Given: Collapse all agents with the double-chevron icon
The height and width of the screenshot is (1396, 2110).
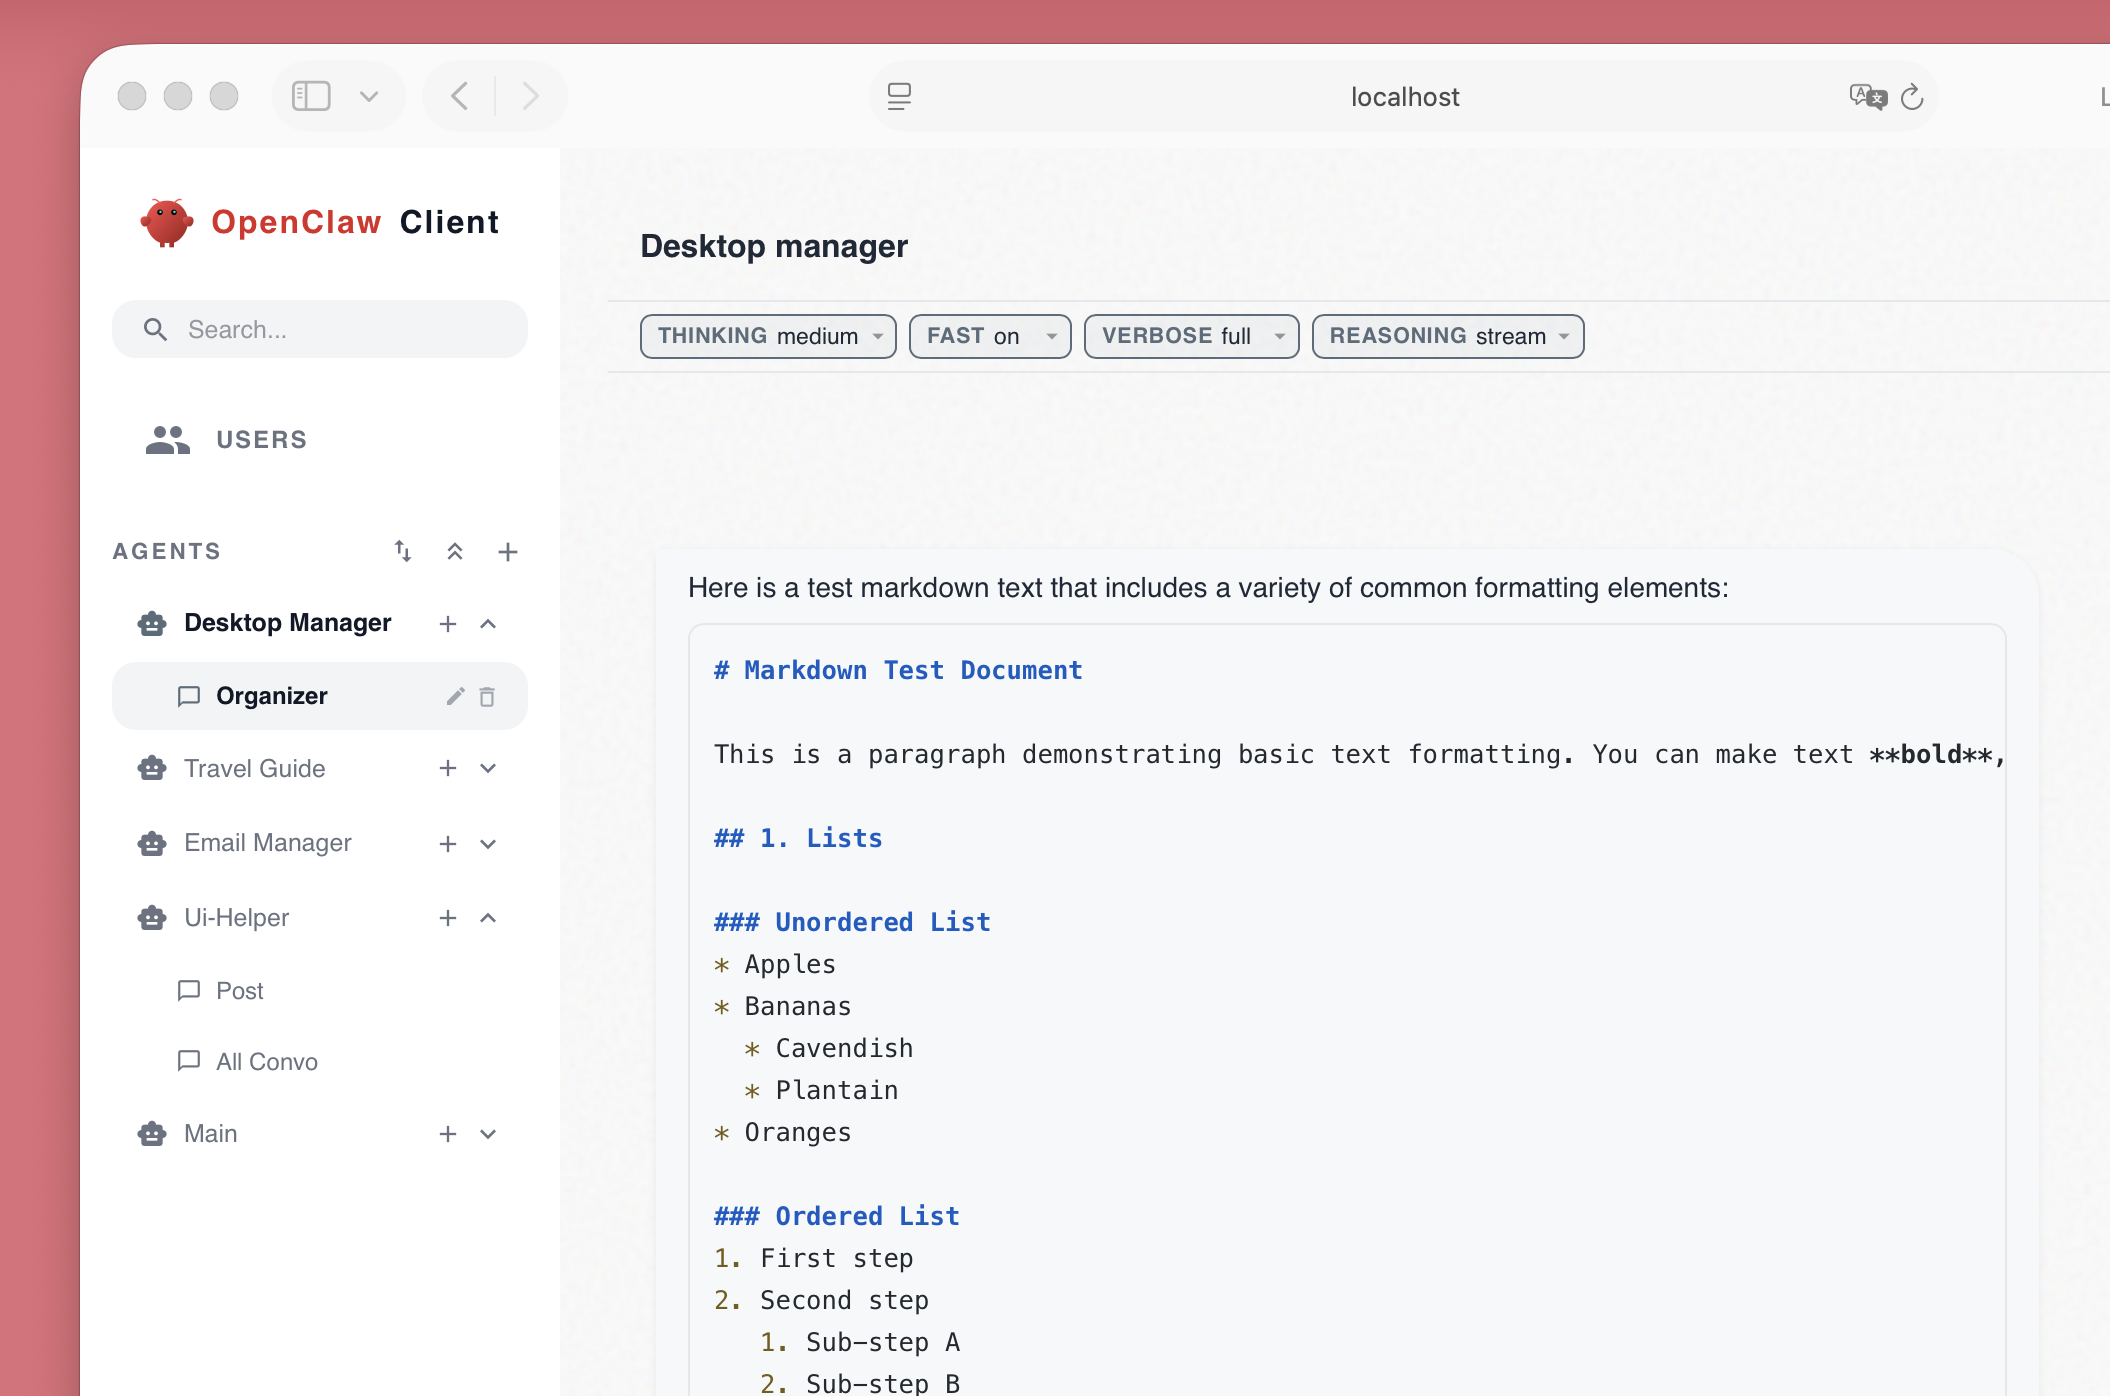Looking at the screenshot, I should [455, 551].
